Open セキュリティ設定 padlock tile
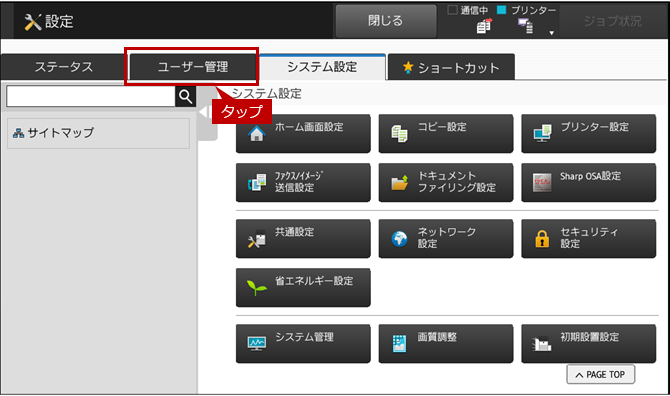This screenshot has width=670, height=396. [588, 238]
